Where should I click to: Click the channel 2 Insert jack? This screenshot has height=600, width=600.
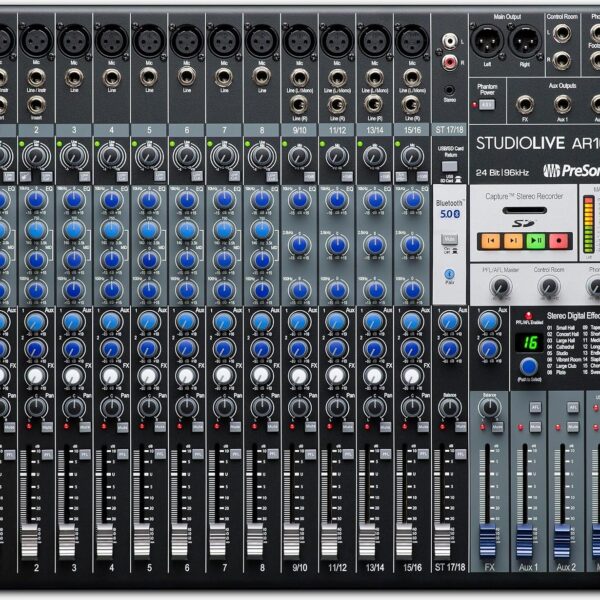36,105
